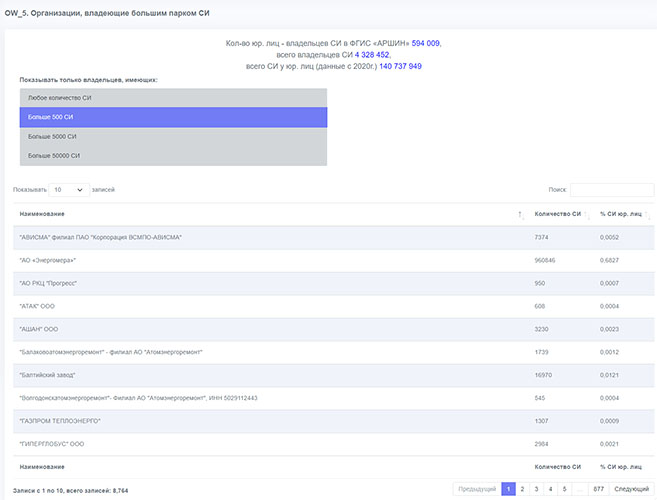Click the row 'АВИСМА филиал ПАО Корпорация ВСМПО-АВИСМА'
The image size is (657, 500).
click(334, 238)
